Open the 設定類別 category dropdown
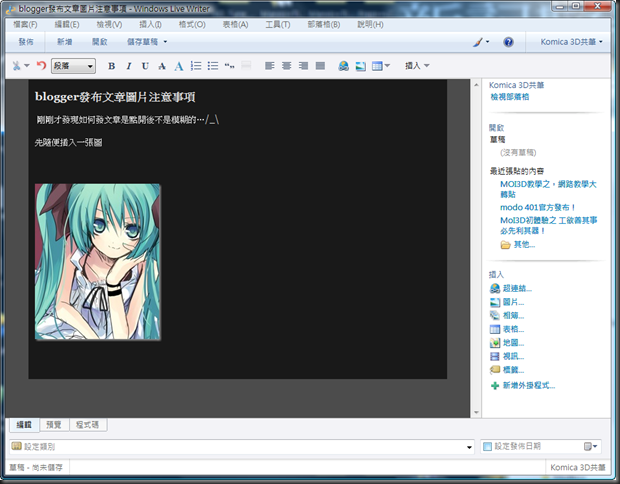Viewport: 620px width, 484px height. coord(469,447)
